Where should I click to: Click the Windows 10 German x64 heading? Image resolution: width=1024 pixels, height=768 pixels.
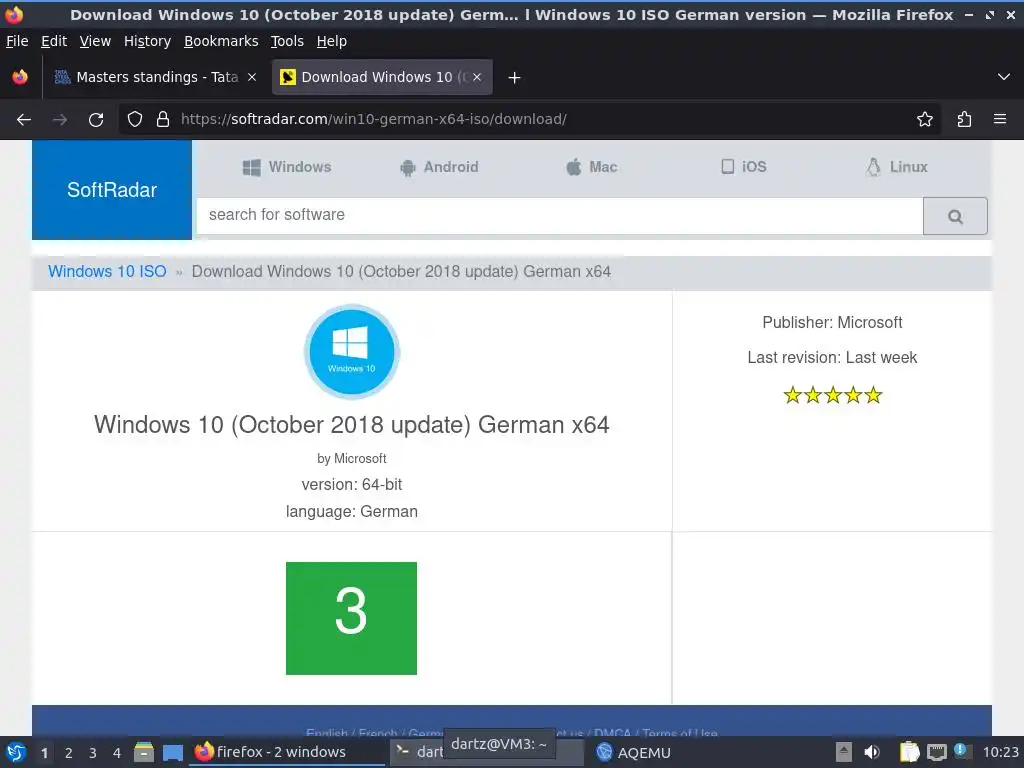[351, 424]
